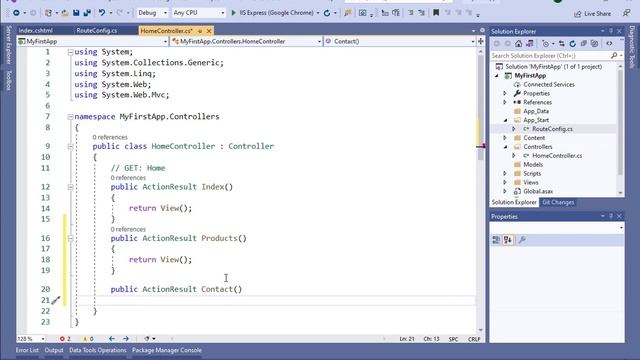The width and height of the screenshot is (640, 360).
Task: Pin the HomeController.cs tab
Action: coord(200,31)
